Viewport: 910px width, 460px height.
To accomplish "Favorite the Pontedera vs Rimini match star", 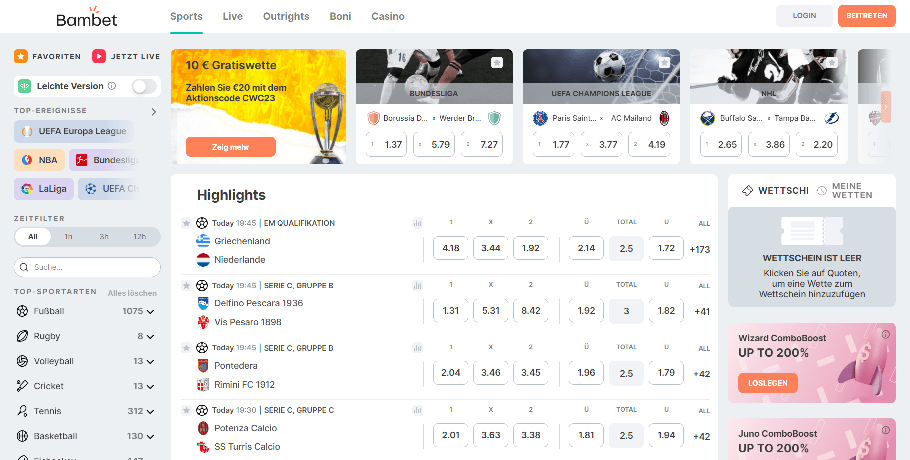I will coord(186,347).
